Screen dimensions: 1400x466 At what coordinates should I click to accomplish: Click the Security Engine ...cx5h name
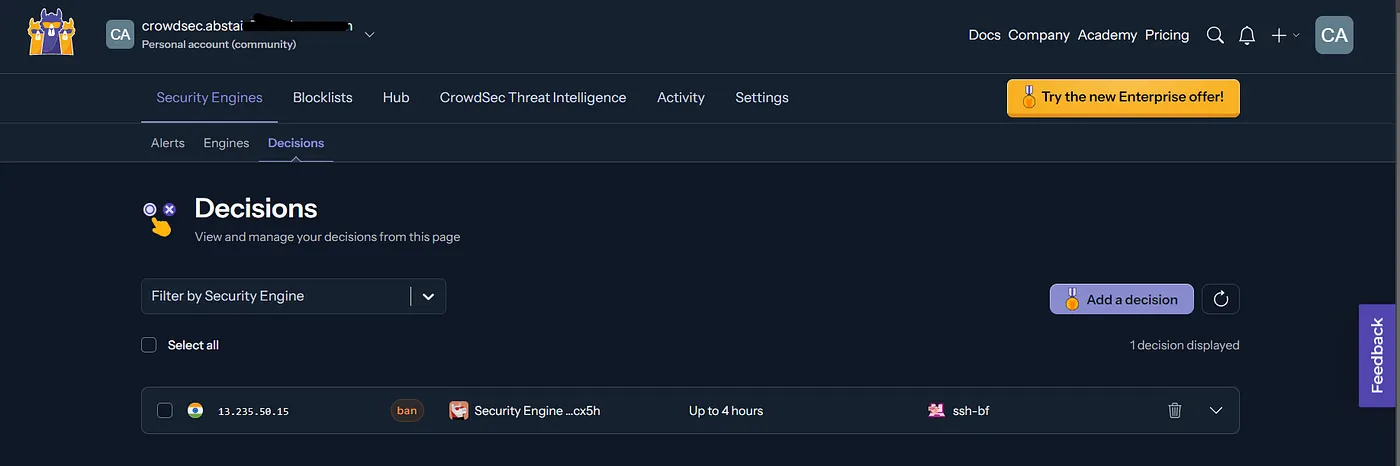pos(537,410)
